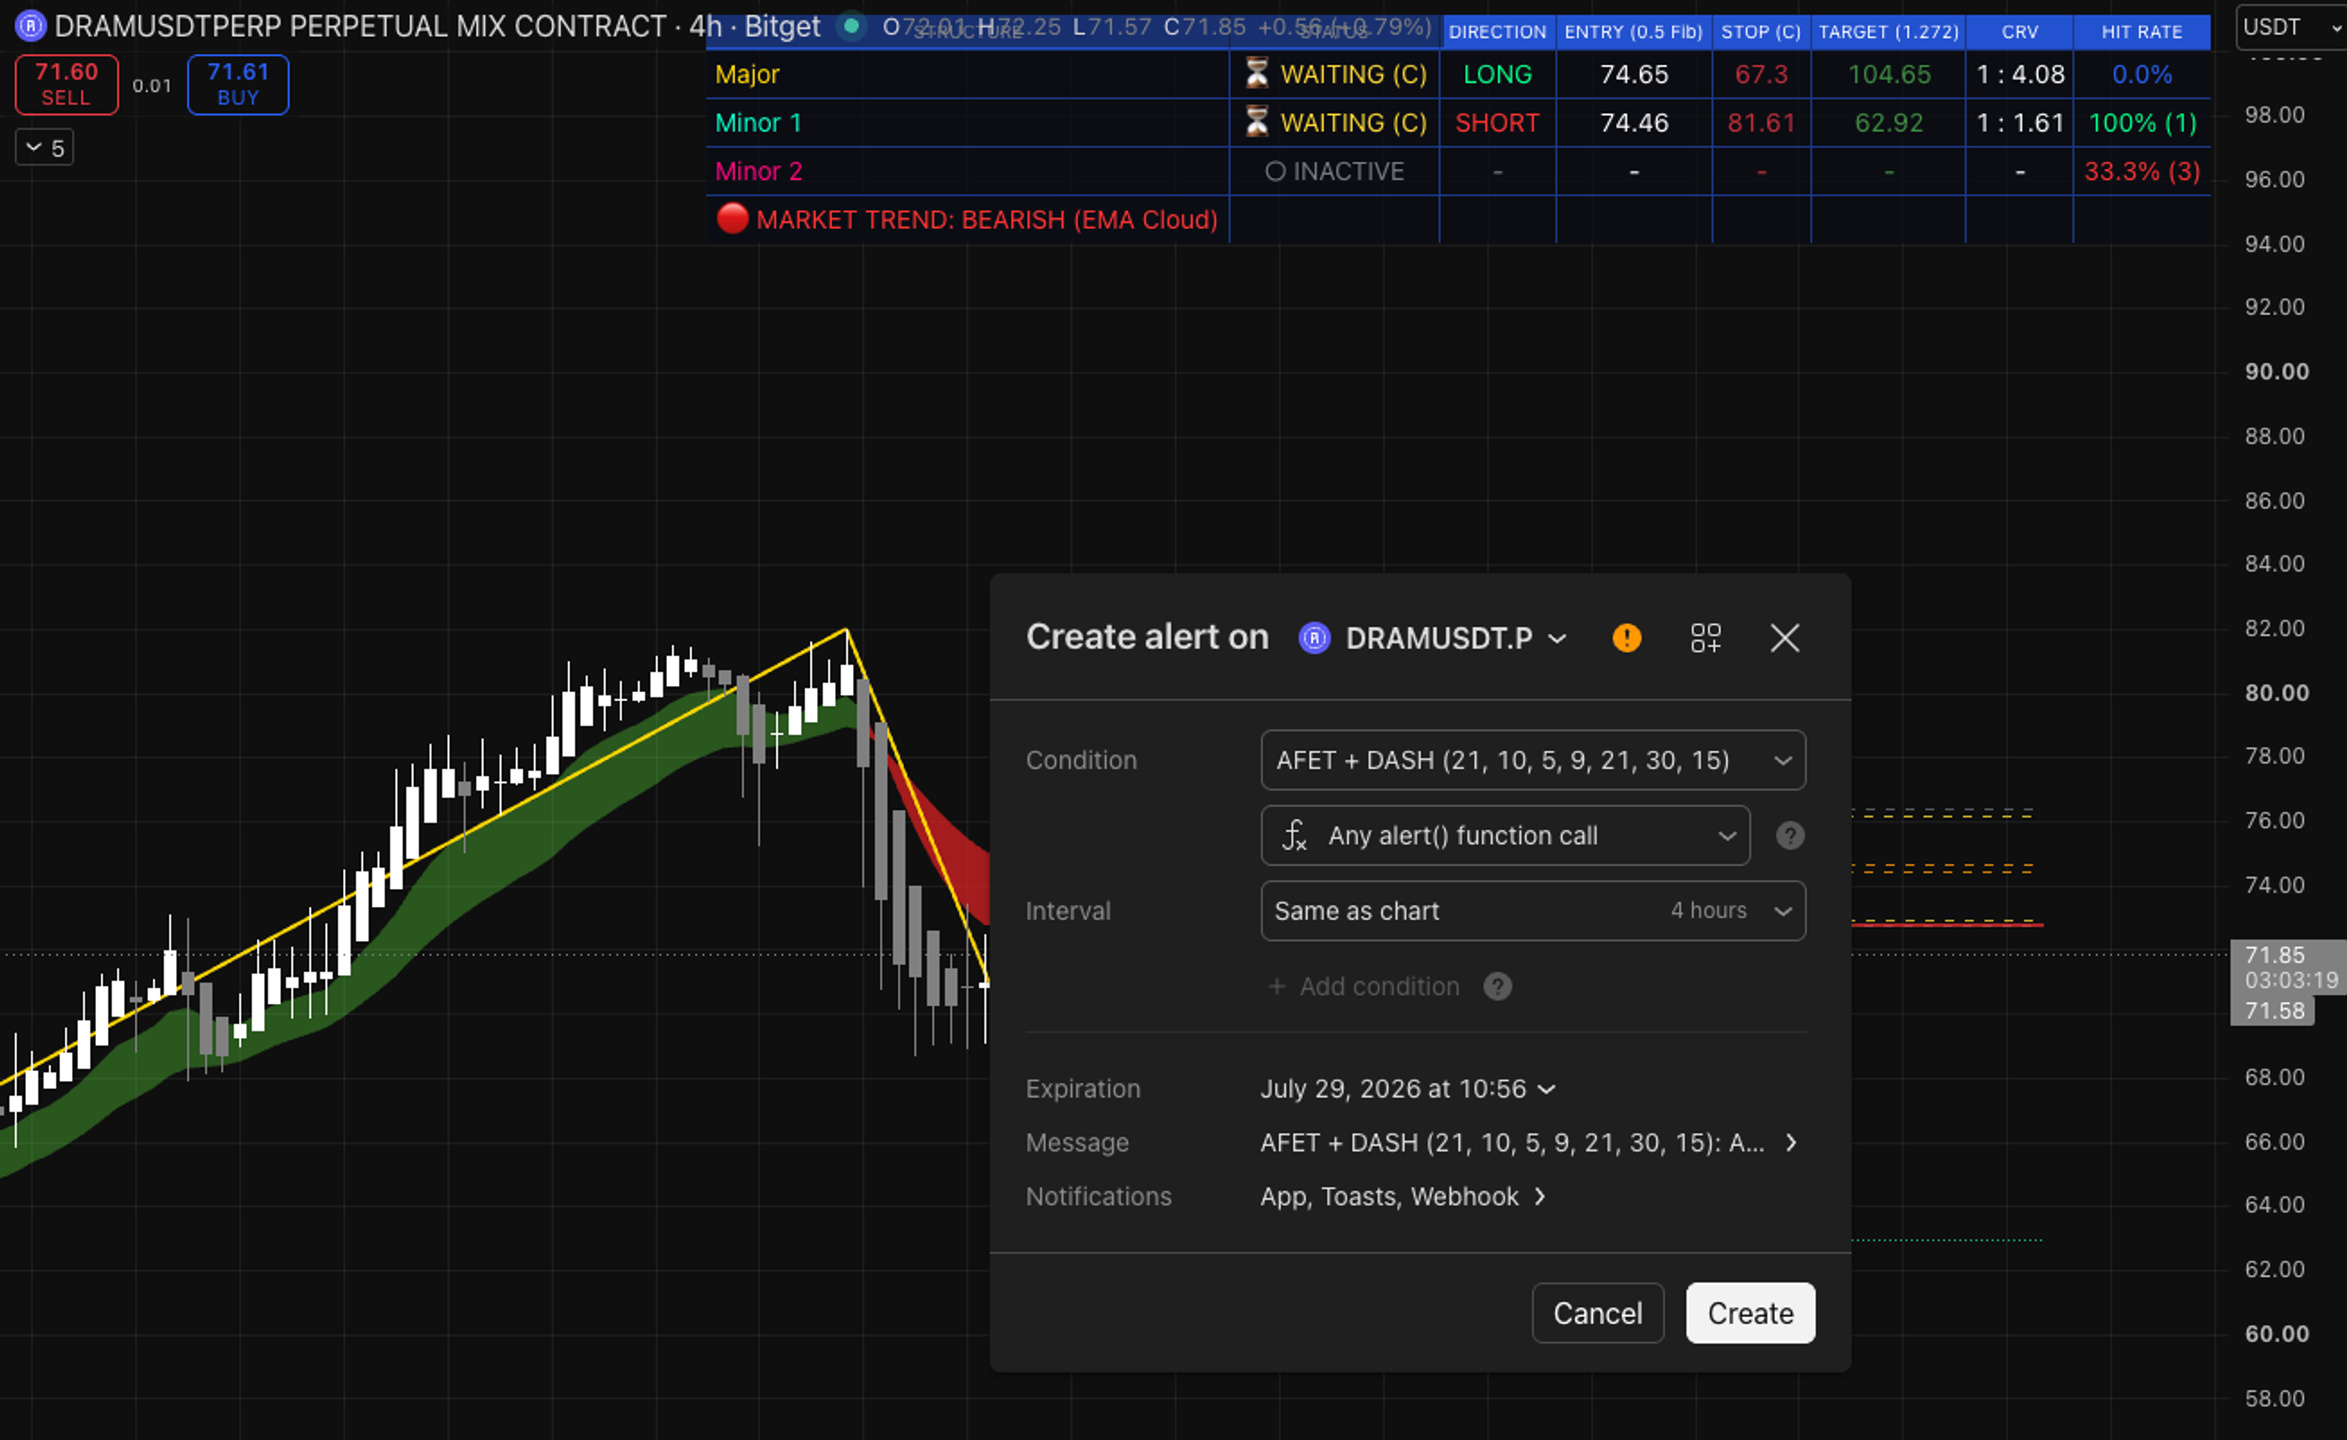The height and width of the screenshot is (1440, 2347).
Task: Click the ENTRY (0.5 Fib) column header
Action: pos(1633,32)
